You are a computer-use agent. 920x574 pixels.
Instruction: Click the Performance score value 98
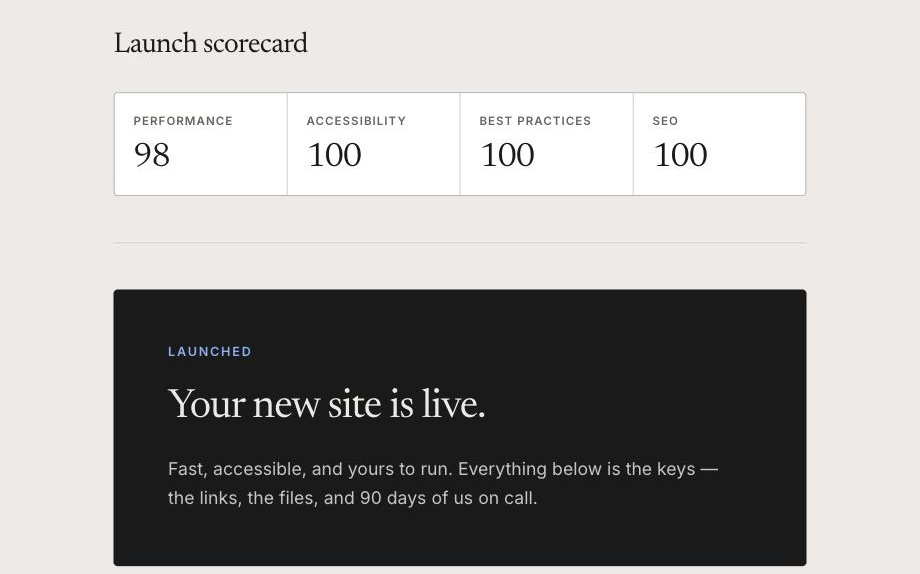(152, 155)
